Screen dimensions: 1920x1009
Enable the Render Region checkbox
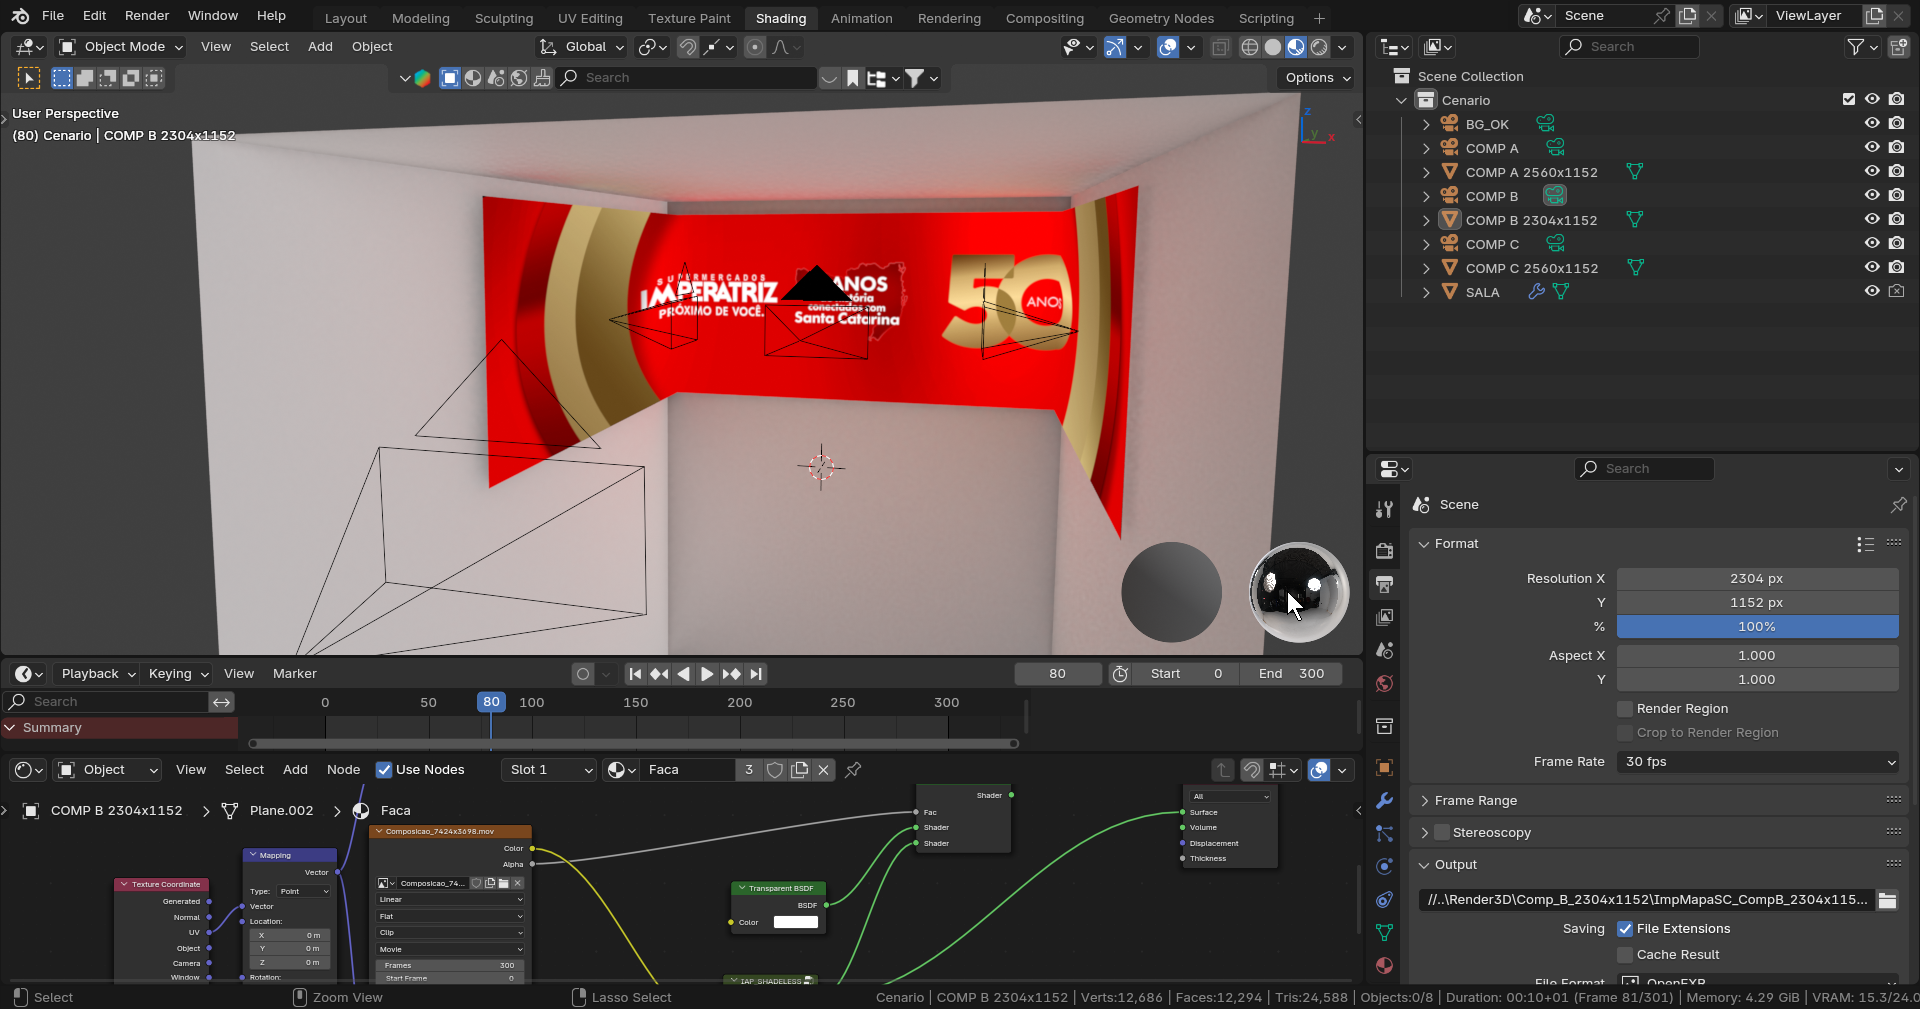point(1625,709)
